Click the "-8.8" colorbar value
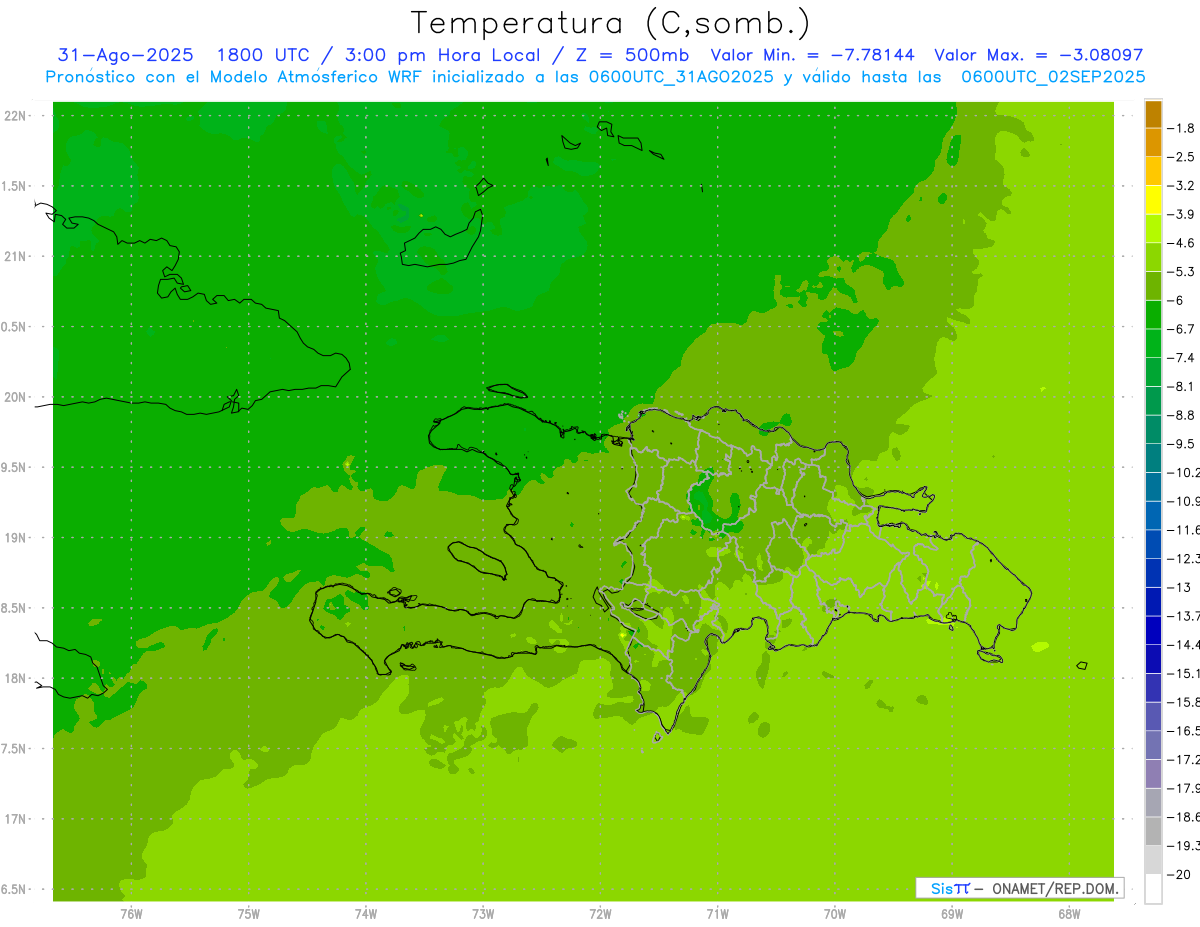Image resolution: width=1200 pixels, height=927 pixels. click(x=1182, y=415)
